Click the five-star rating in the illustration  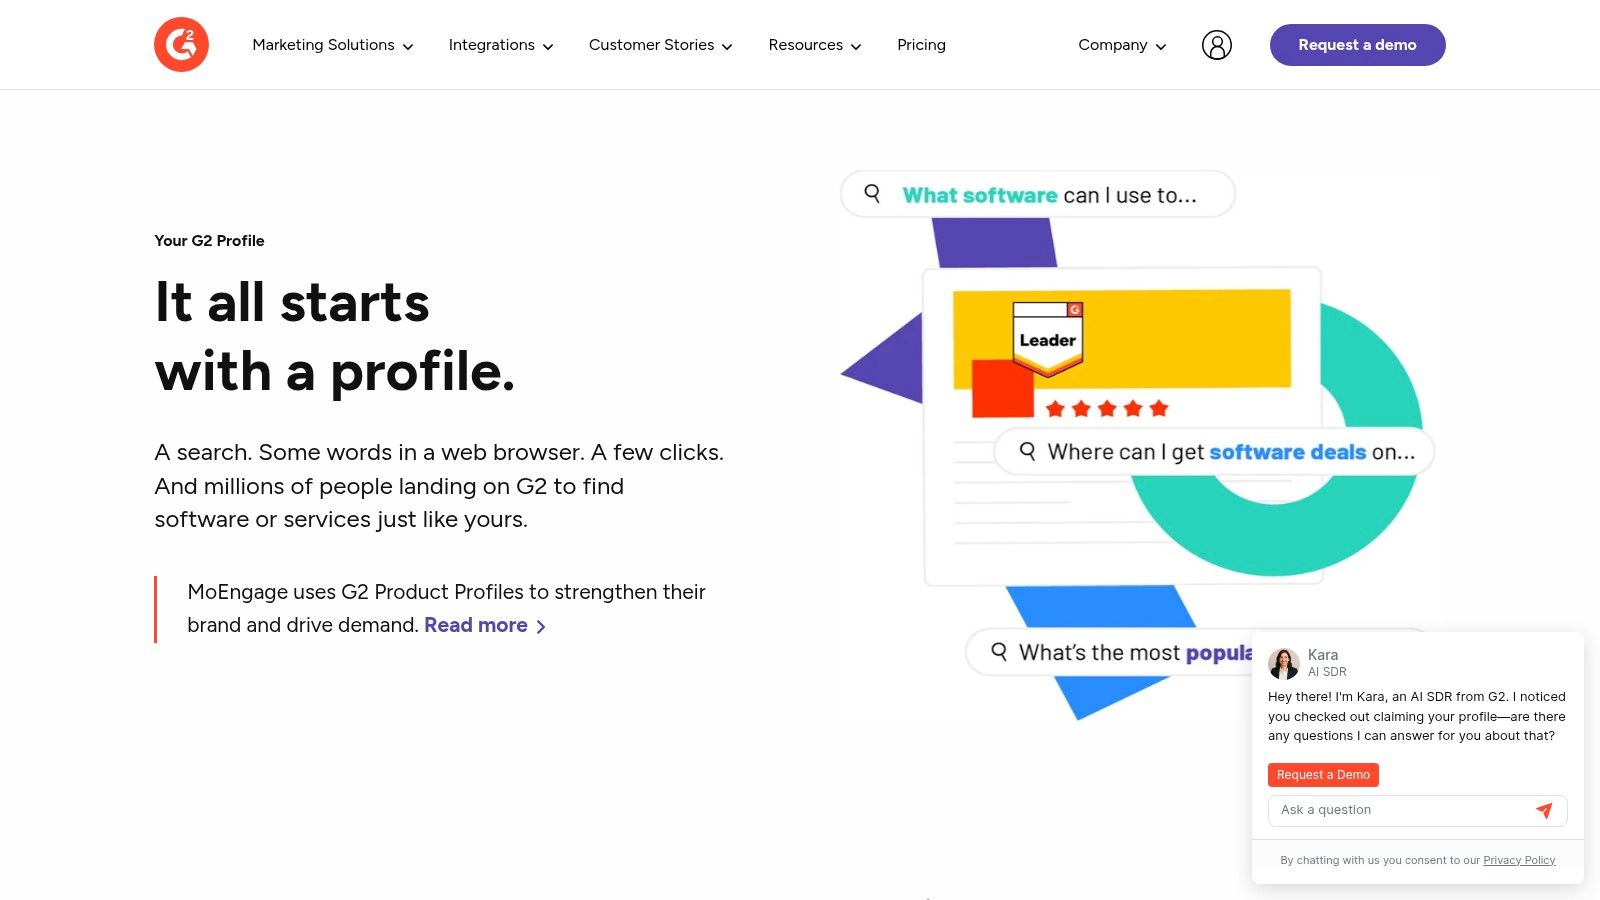[1107, 408]
